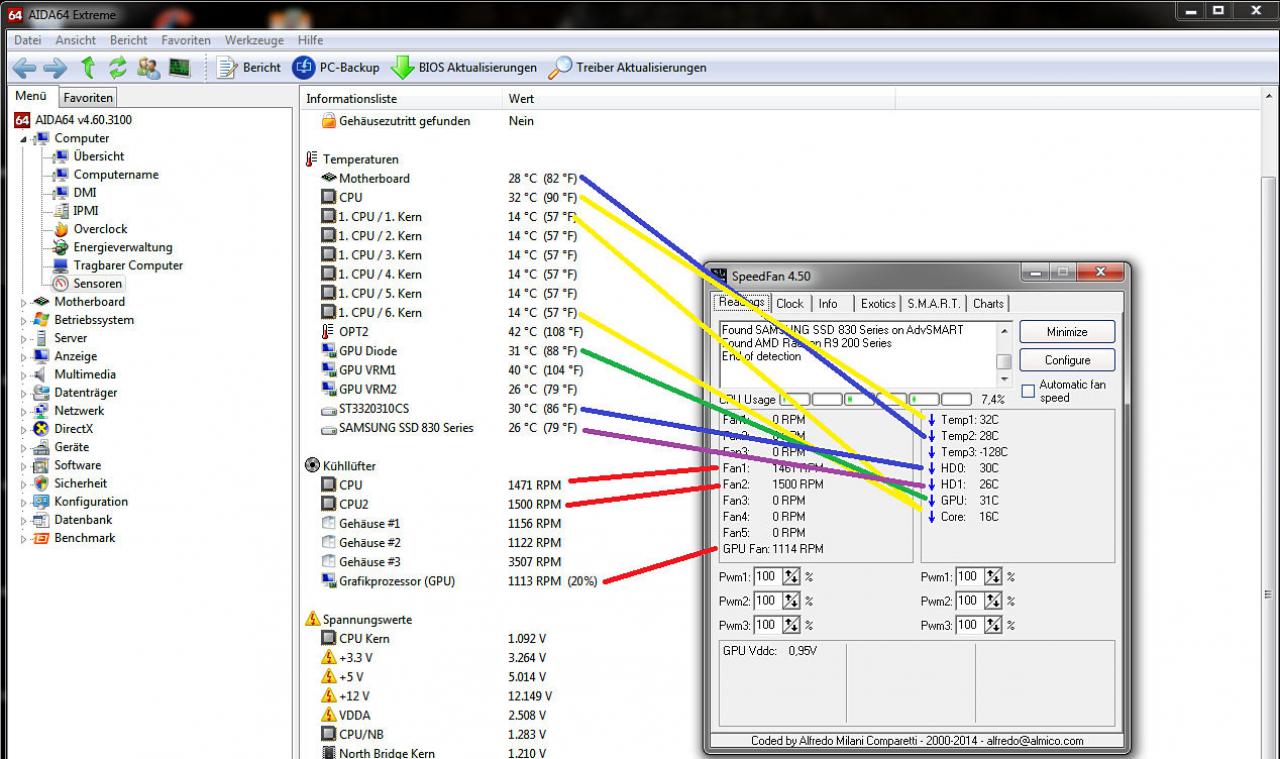Click the green Refresh arrows icon
The image size is (1280, 759).
(x=118, y=67)
